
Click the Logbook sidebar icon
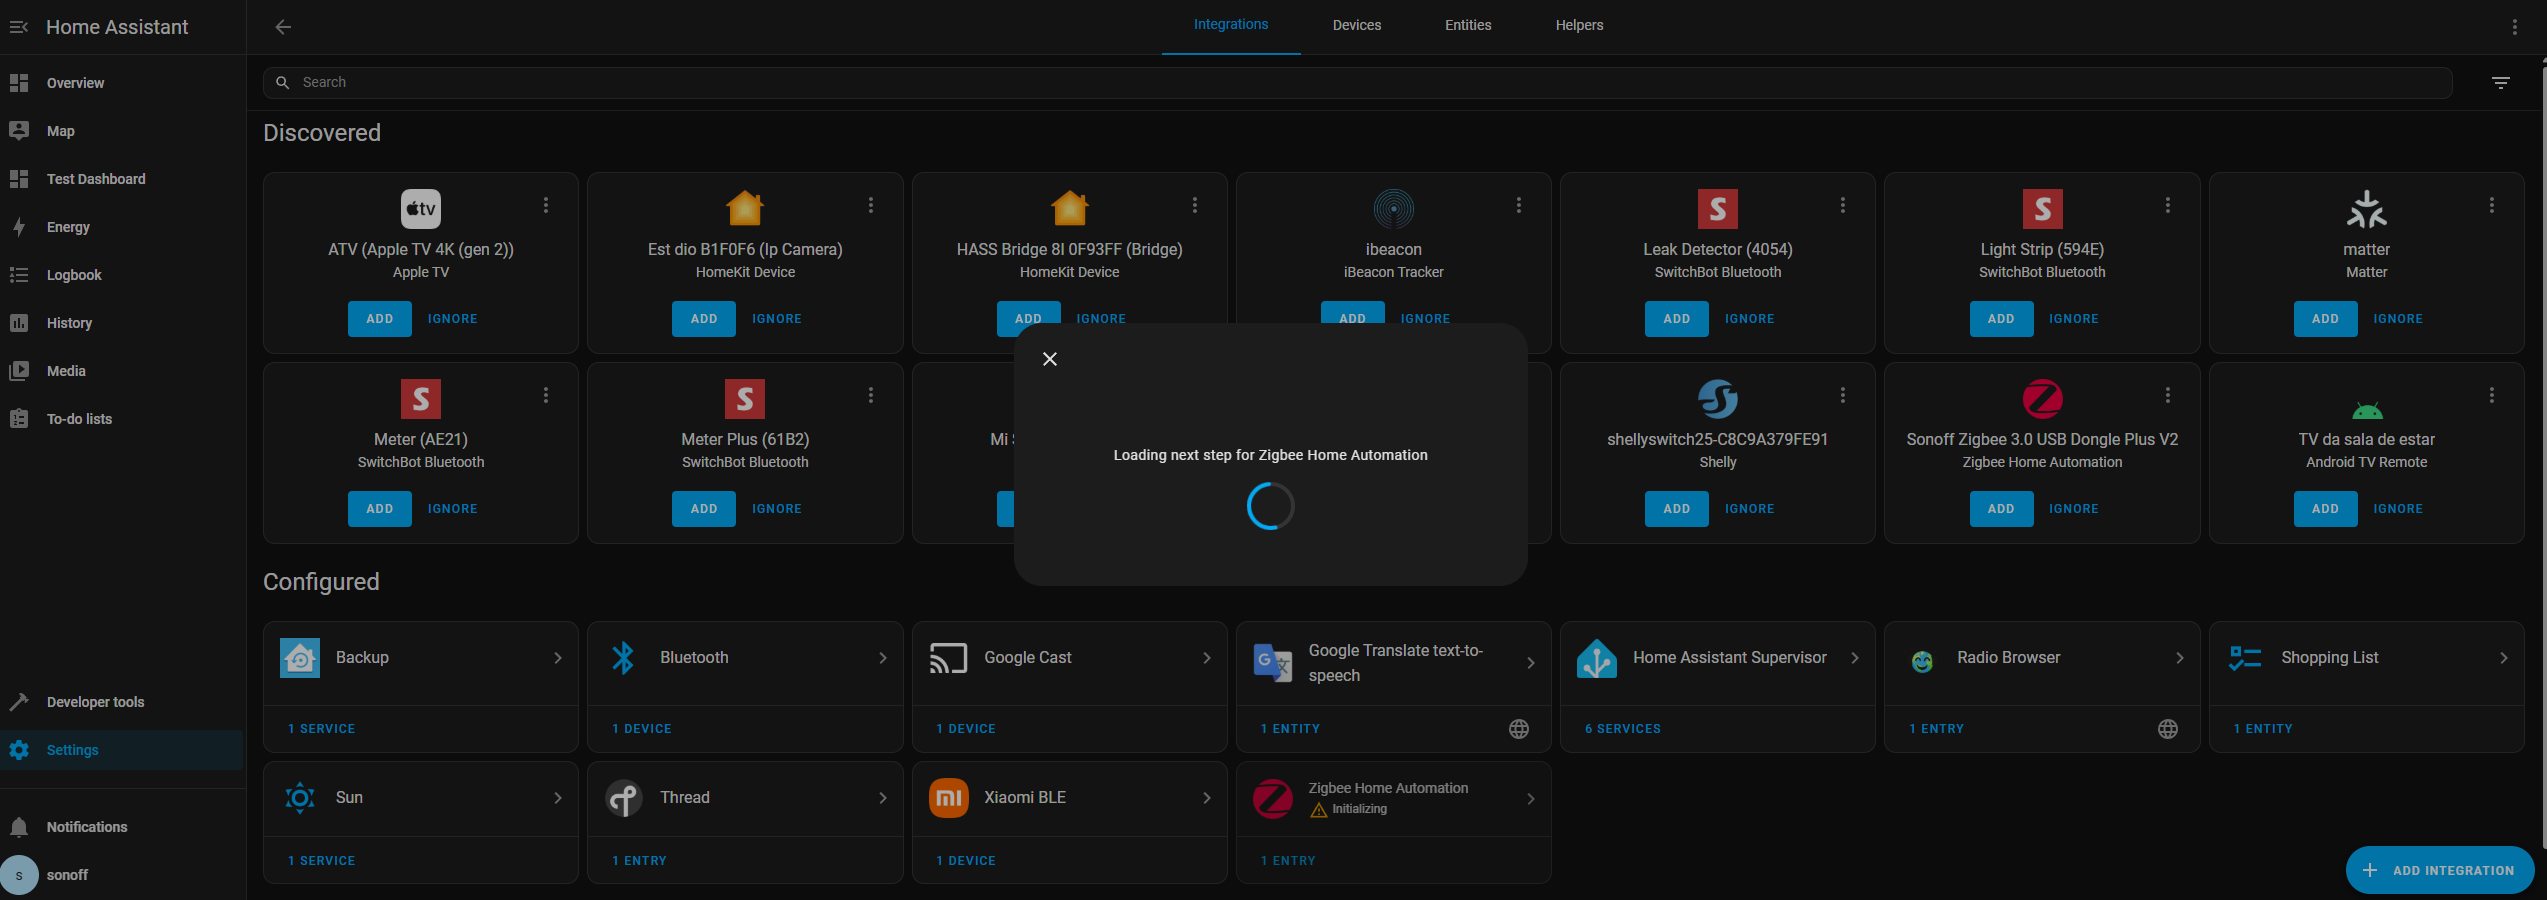(19, 274)
